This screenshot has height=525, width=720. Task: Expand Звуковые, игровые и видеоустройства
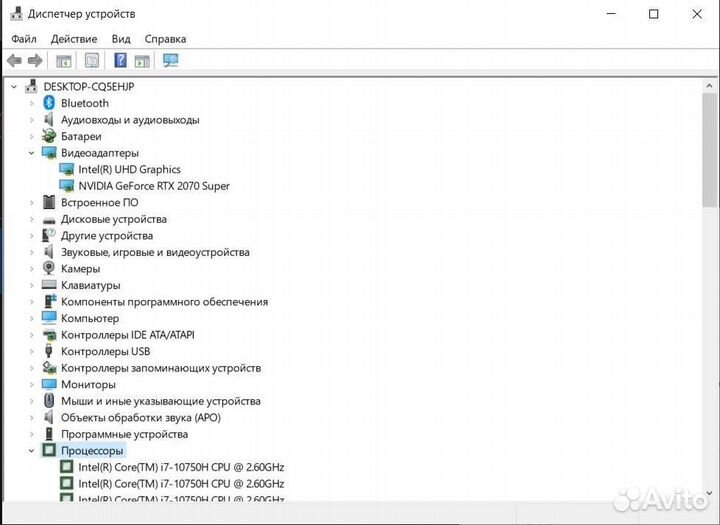click(32, 252)
